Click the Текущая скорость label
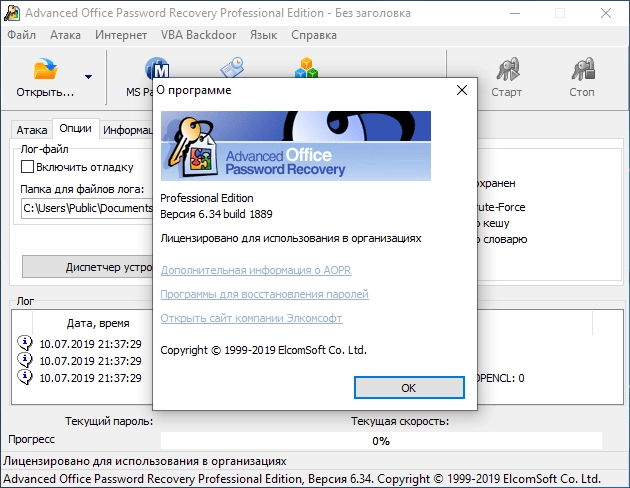 coord(400,421)
